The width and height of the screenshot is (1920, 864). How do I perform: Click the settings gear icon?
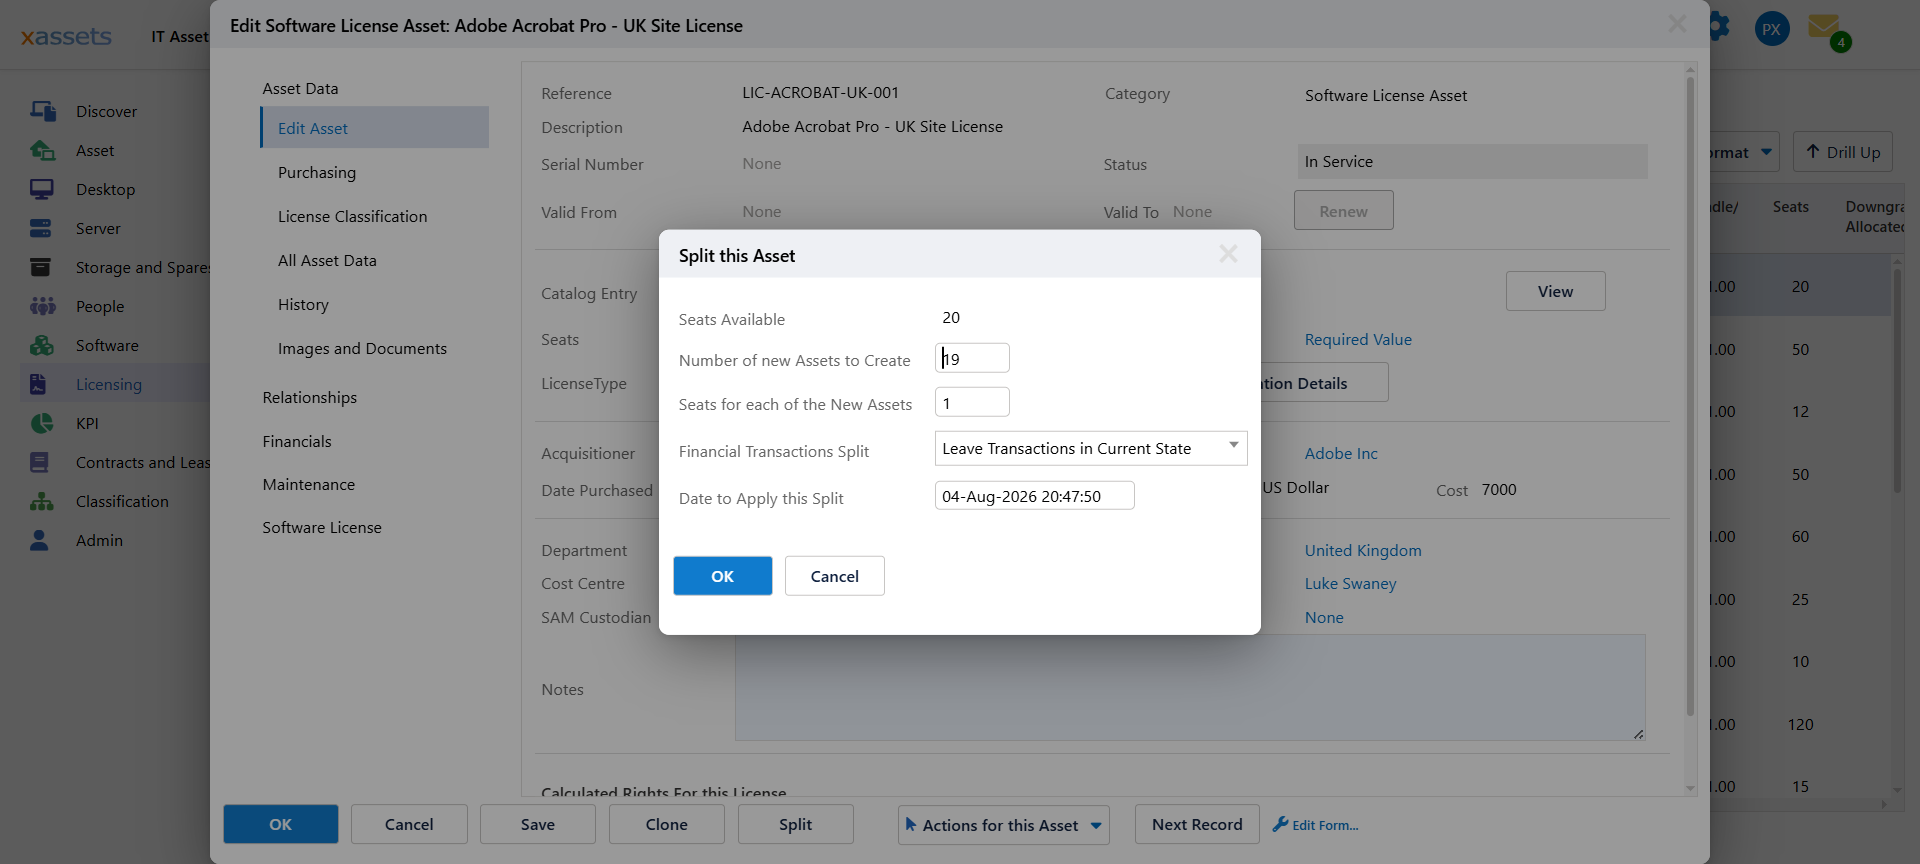click(x=1719, y=27)
